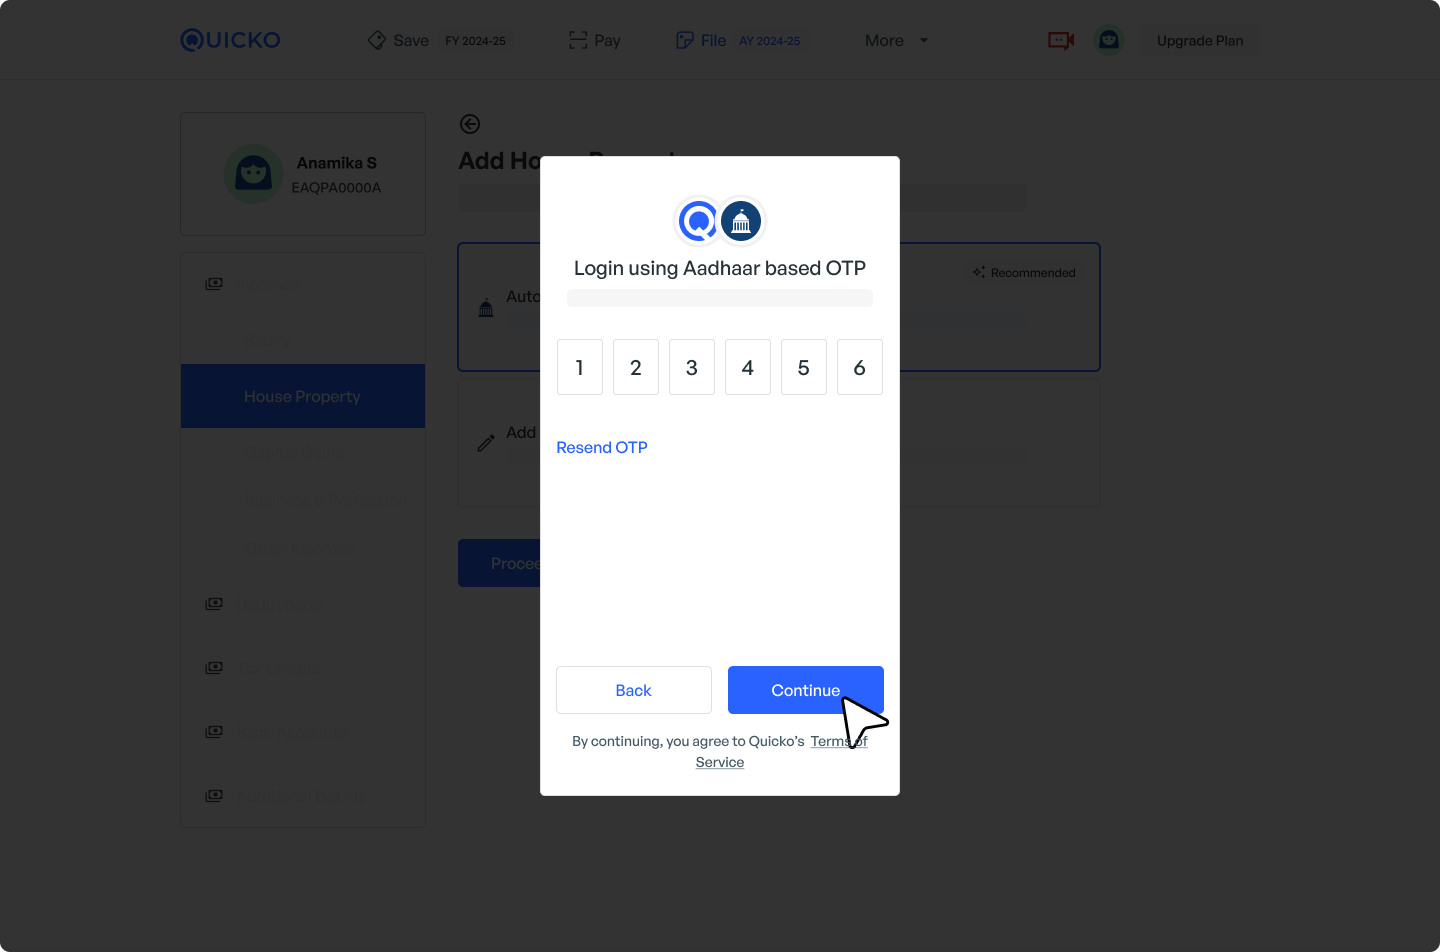Click Anamika S profile card avatar
The height and width of the screenshot is (952, 1440).
[254, 174]
